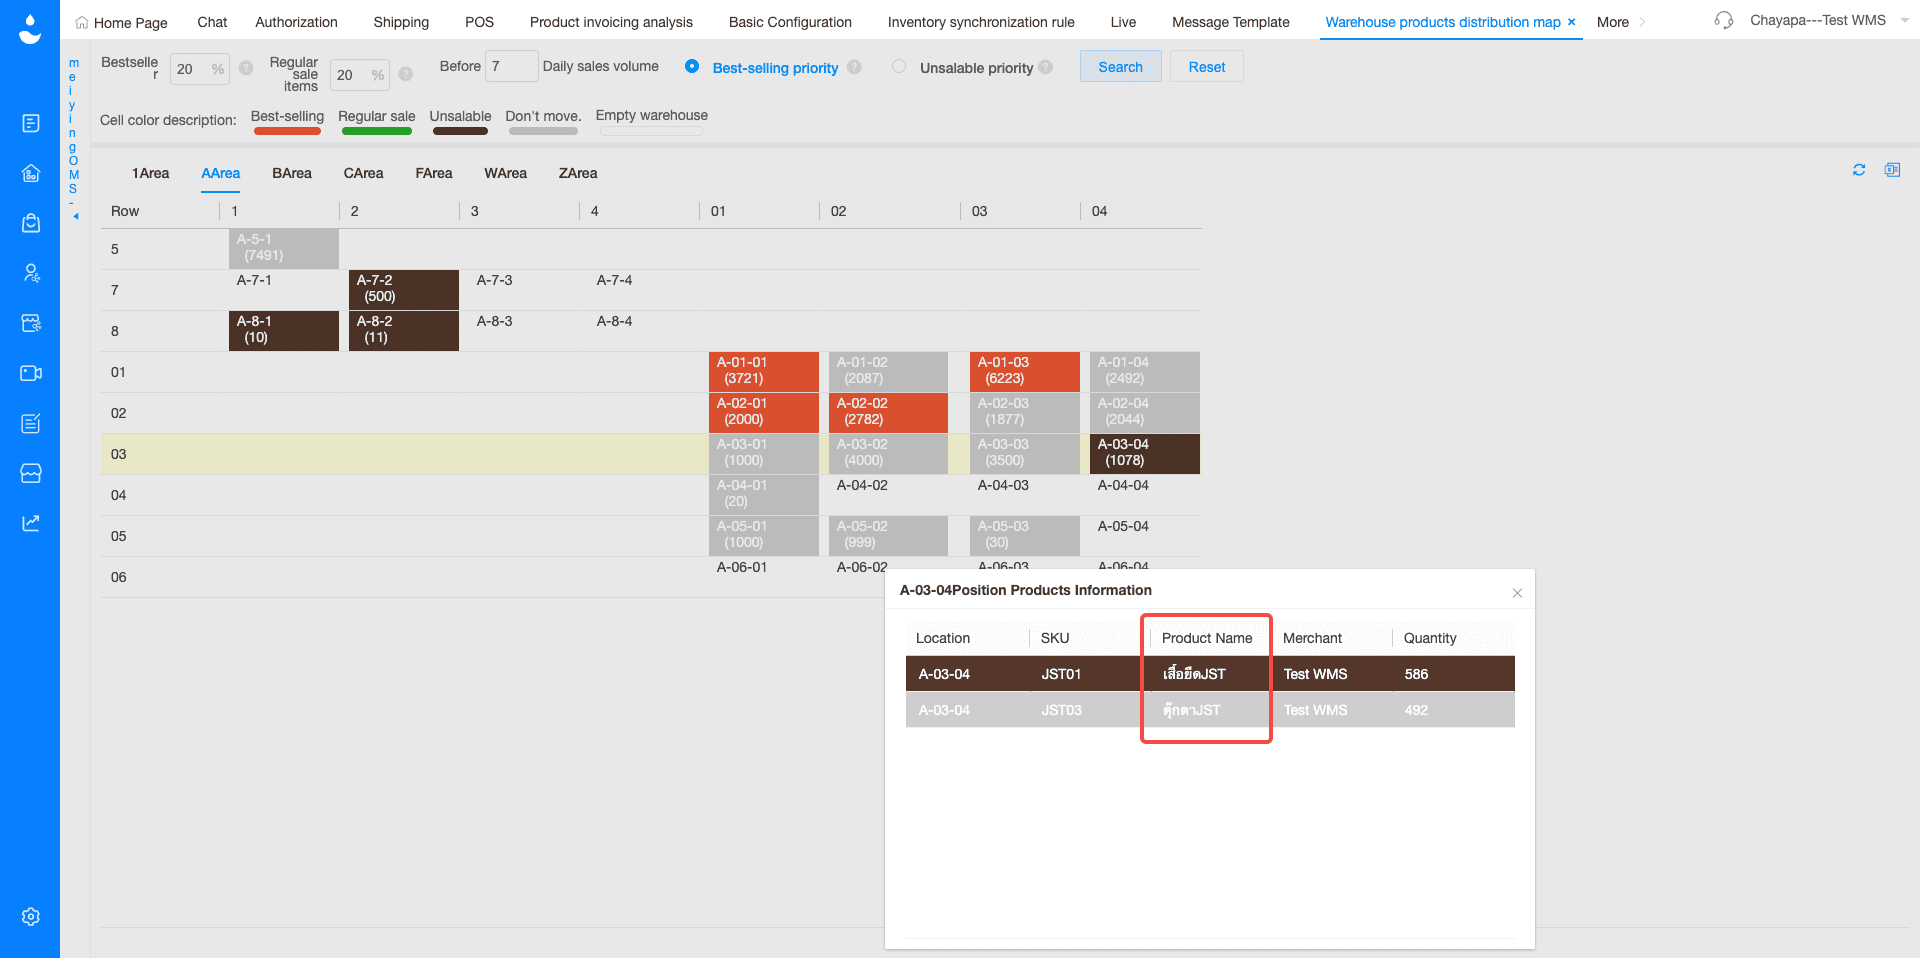Select cell A-7-2 (500)
The image size is (1920, 958).
tap(404, 289)
